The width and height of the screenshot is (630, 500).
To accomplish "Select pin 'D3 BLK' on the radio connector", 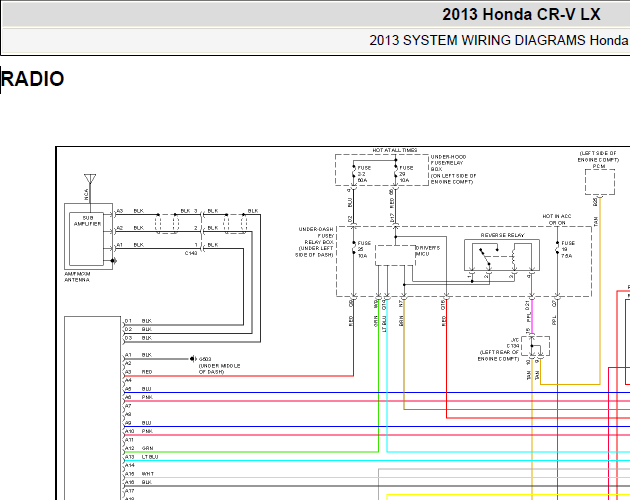I will [x=138, y=338].
